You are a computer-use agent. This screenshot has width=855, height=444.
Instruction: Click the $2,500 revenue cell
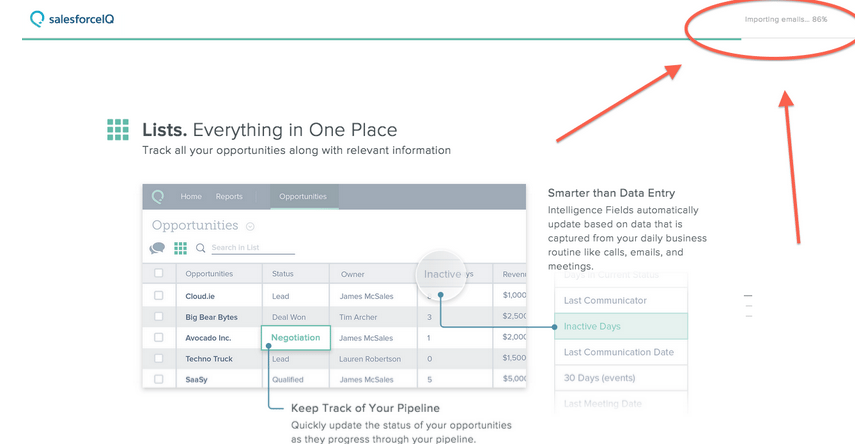[x=514, y=316]
